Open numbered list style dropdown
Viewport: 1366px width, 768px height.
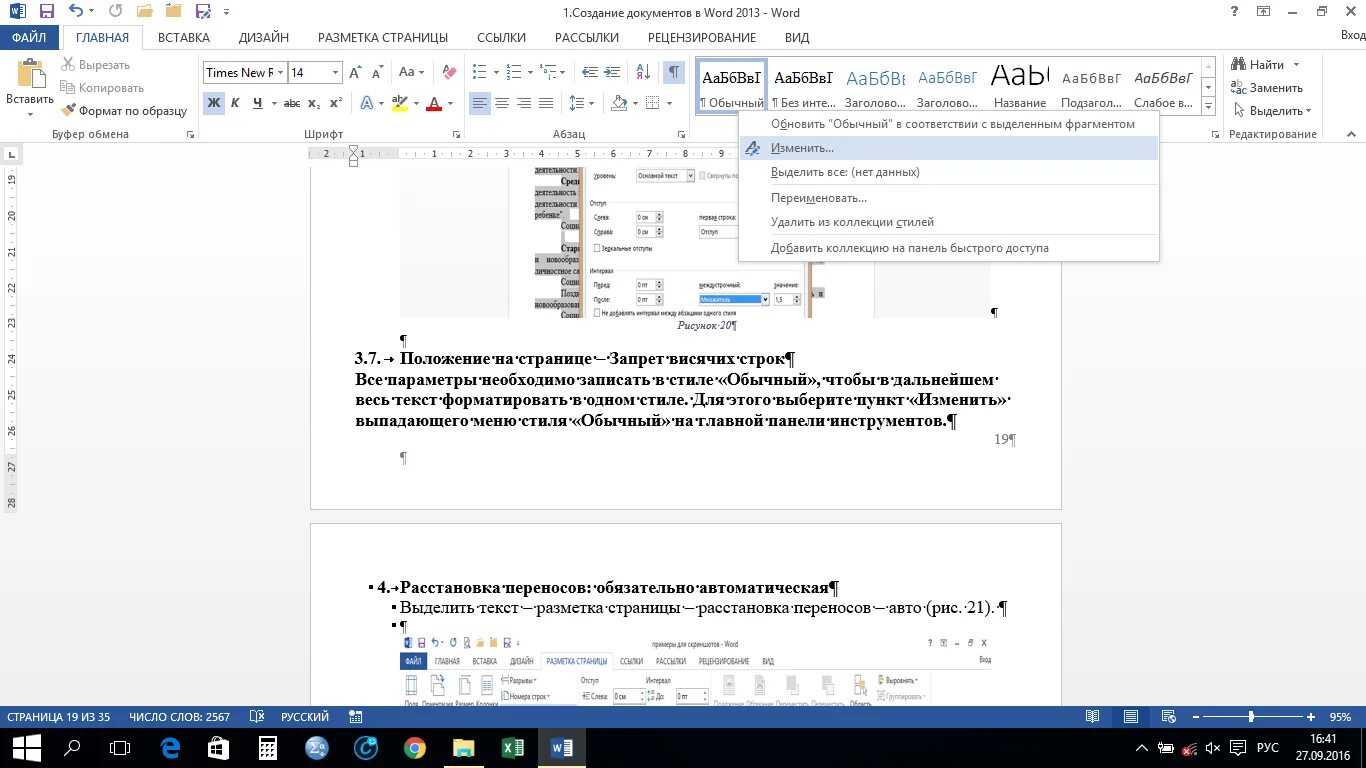pos(530,73)
